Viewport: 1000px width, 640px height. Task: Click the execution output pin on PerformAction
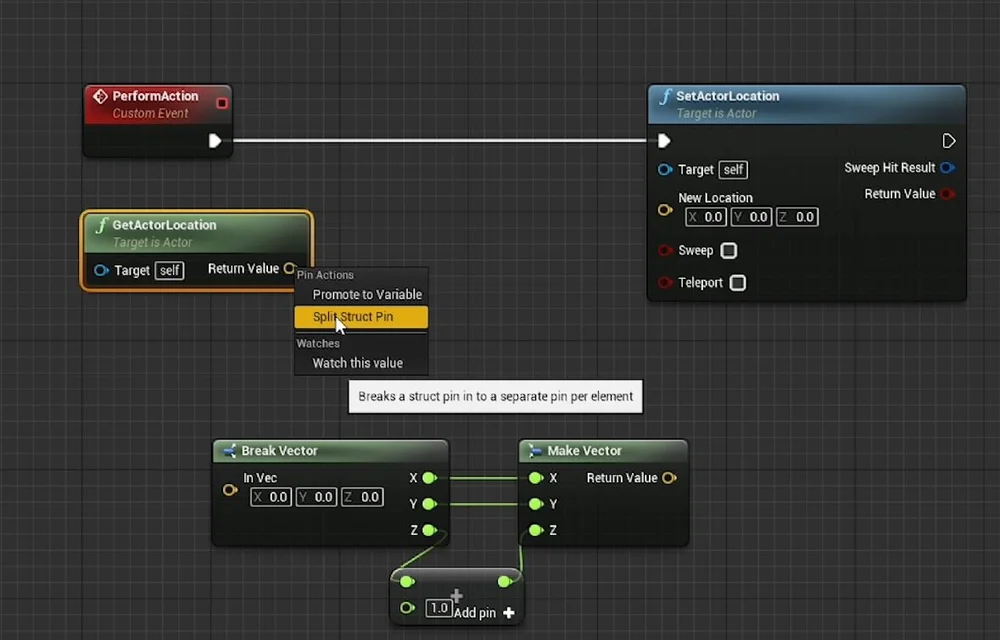(x=215, y=141)
